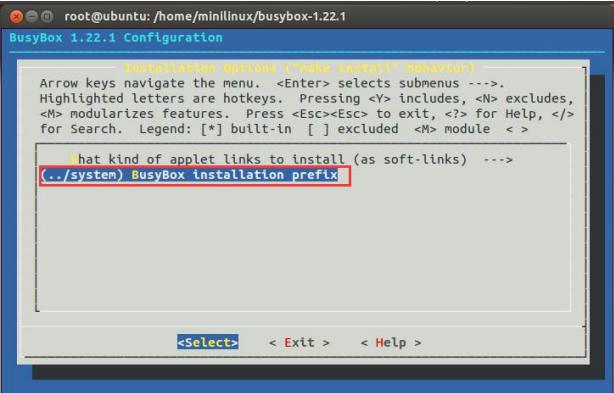This screenshot has width=614, height=393.
Task: Choose the < Exit > button
Action: pyautogui.click(x=299, y=343)
